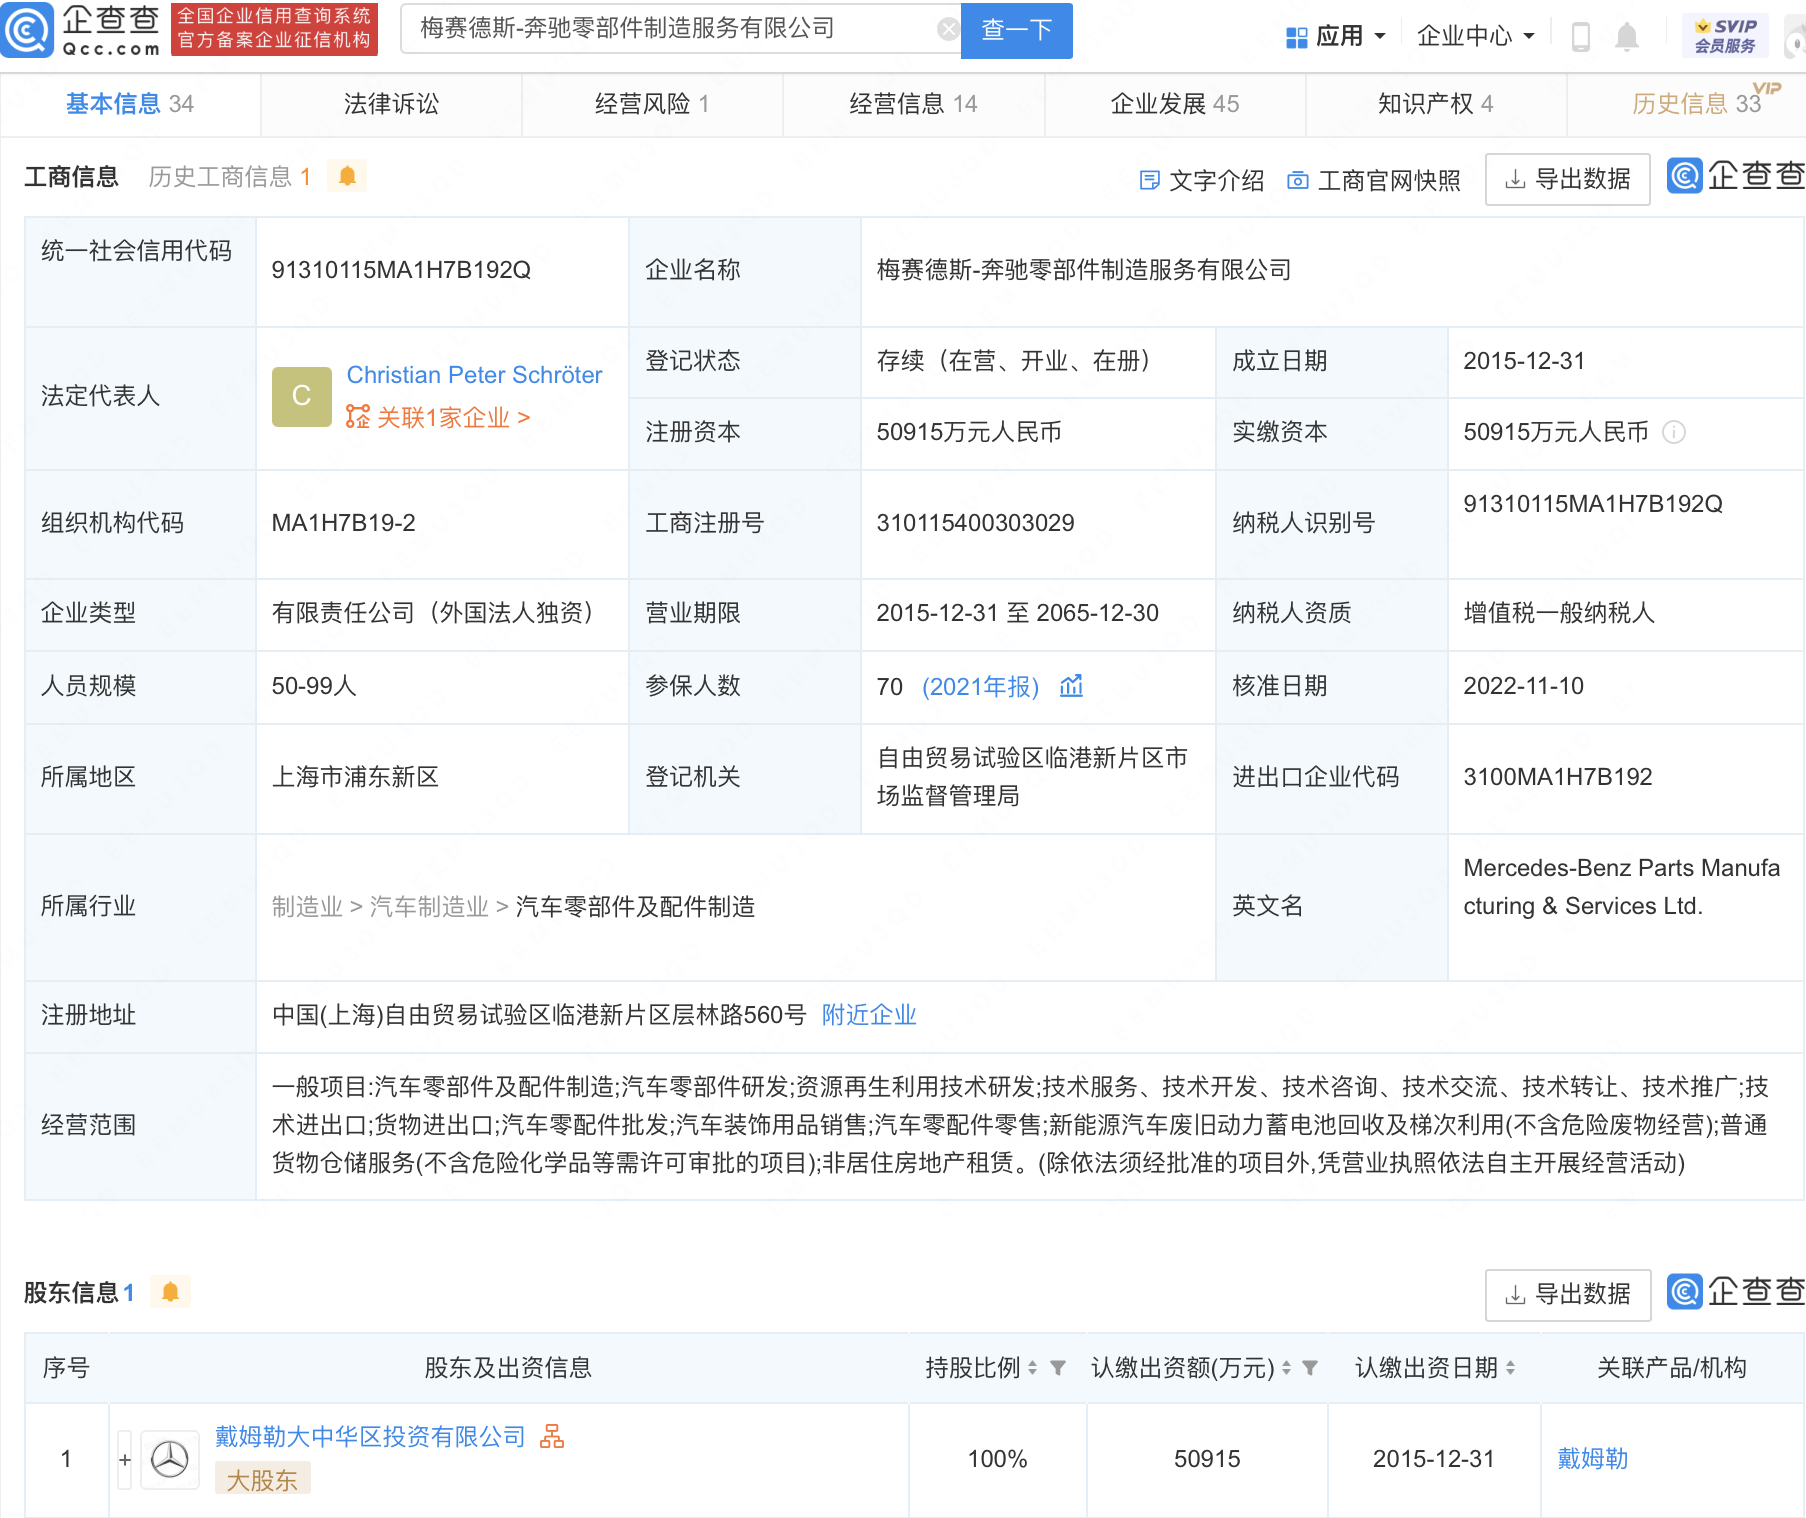Switch to the 经营信息 tab
Image resolution: width=1806 pixels, height=1518 pixels.
913,104
